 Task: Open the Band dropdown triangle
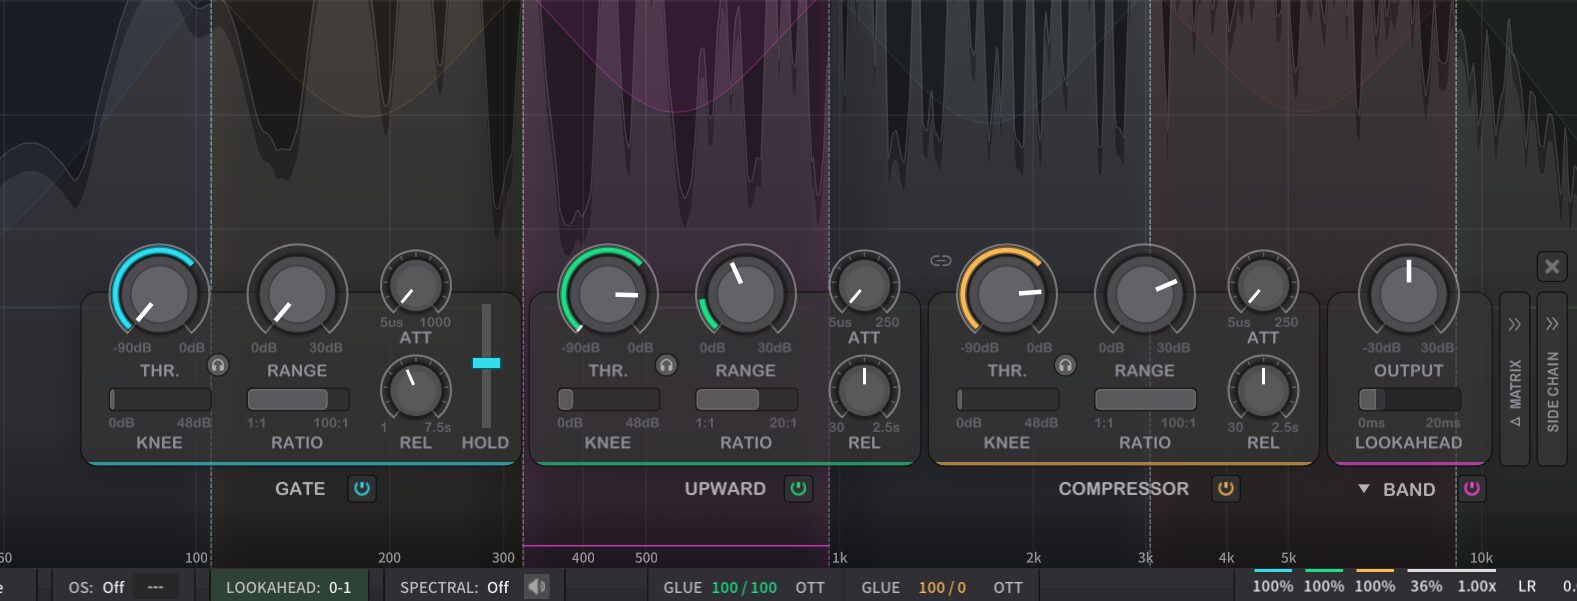pos(1363,489)
